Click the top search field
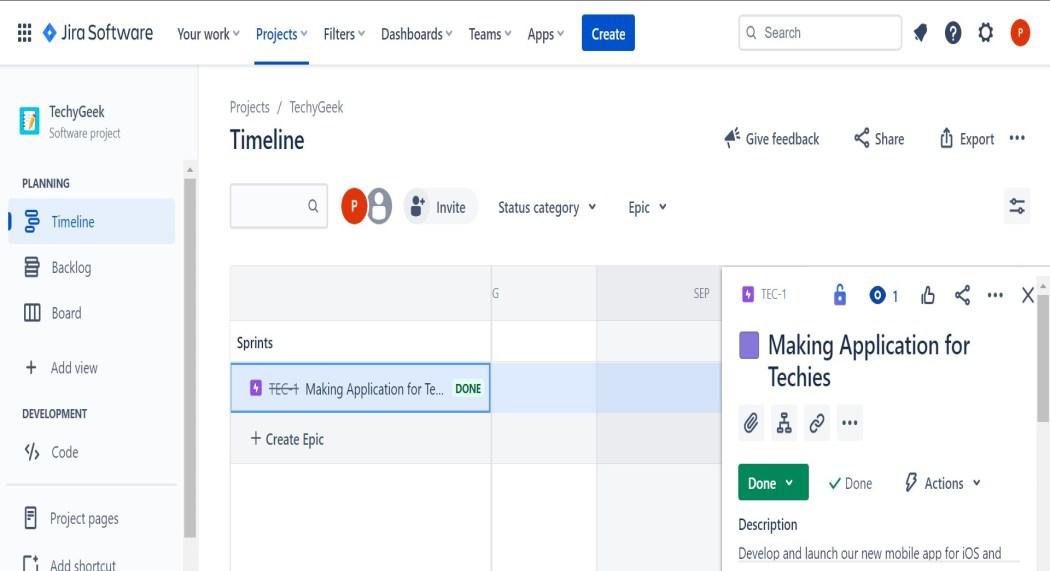This screenshot has height=571, width=1050. point(820,33)
